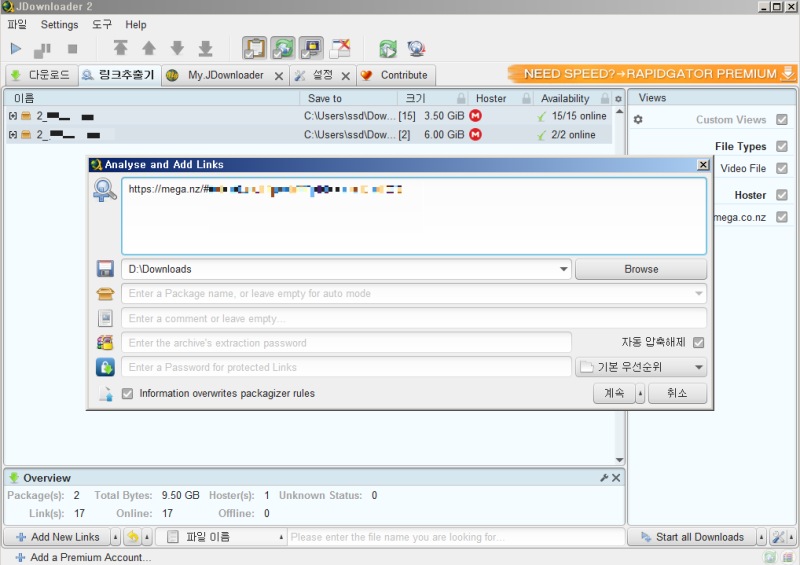
Task: Switch to My.JDownloader tab
Action: 224,76
